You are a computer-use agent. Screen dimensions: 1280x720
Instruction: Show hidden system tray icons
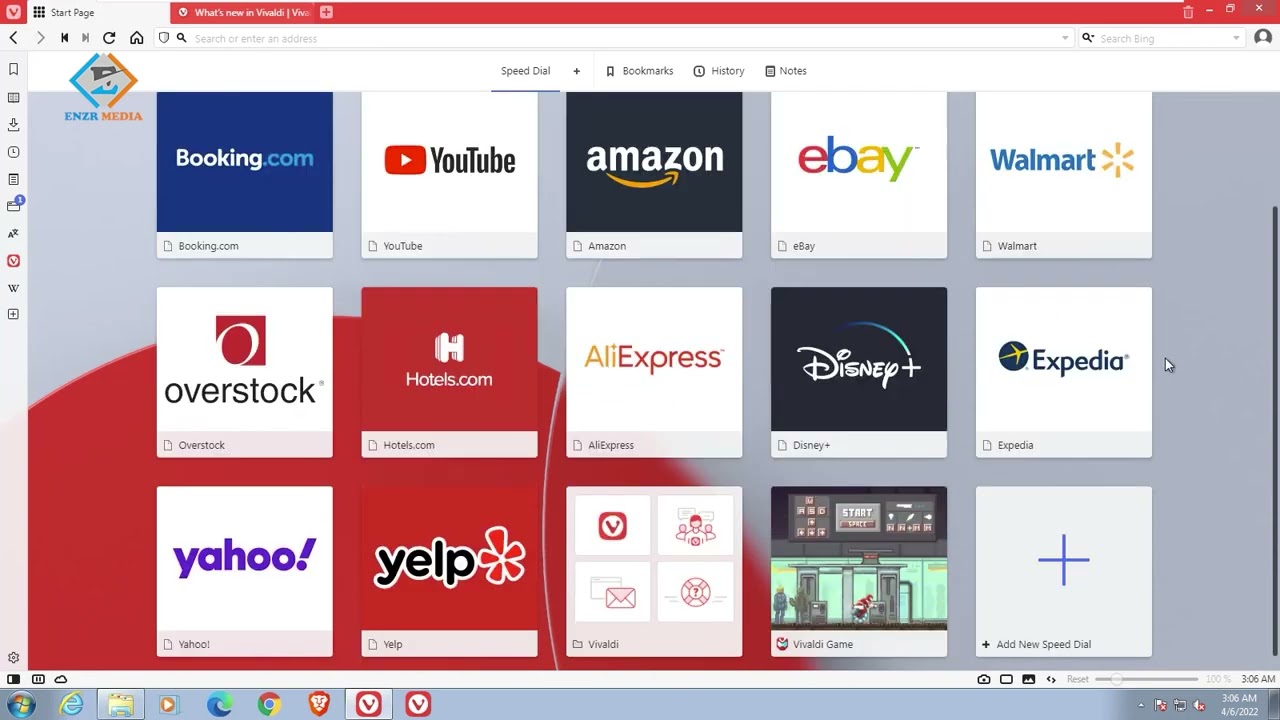pyautogui.click(x=1140, y=705)
